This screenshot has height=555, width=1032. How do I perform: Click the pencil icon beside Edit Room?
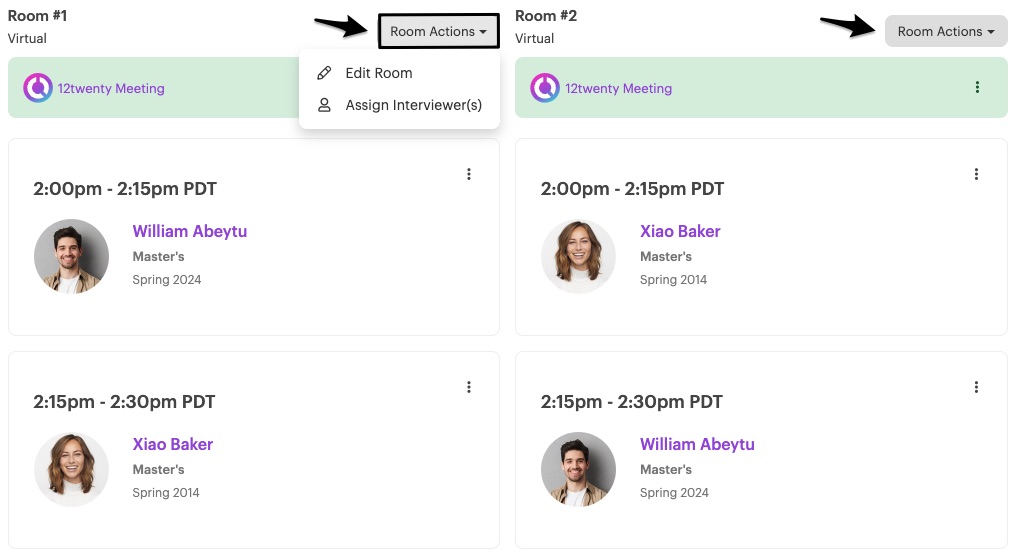click(x=324, y=73)
